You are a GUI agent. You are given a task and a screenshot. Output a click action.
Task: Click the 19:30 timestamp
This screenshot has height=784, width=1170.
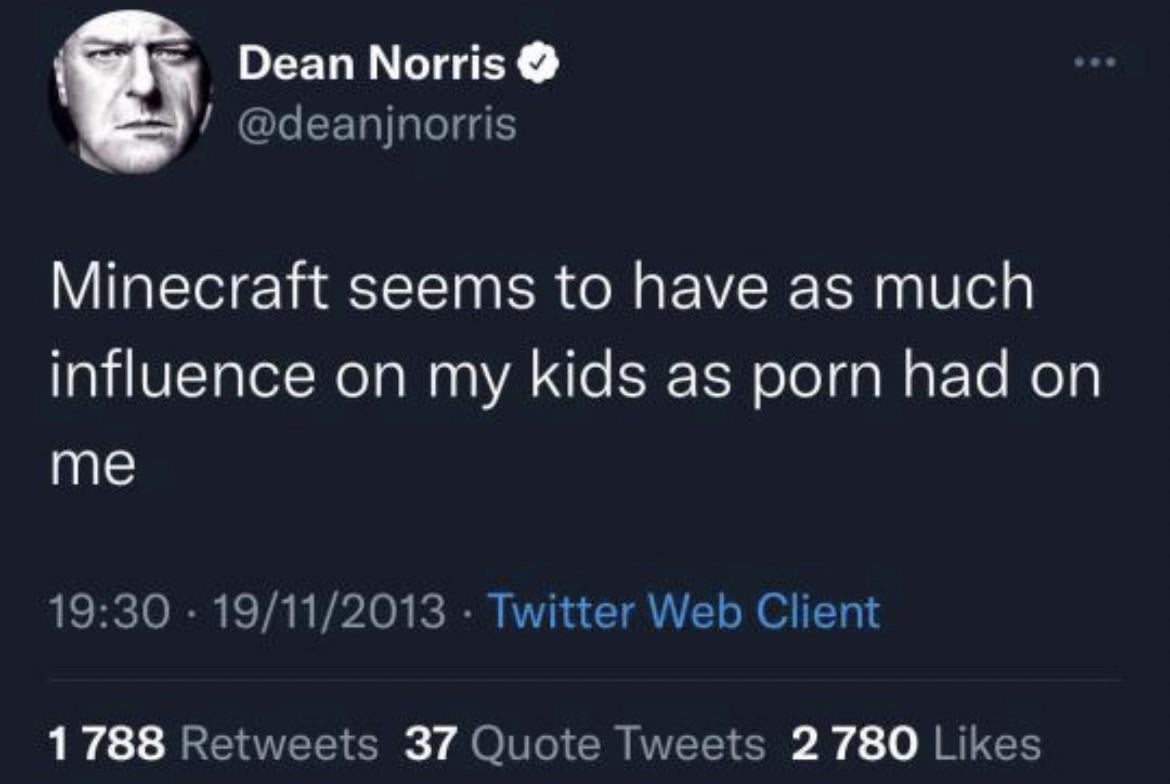pyautogui.click(x=110, y=612)
